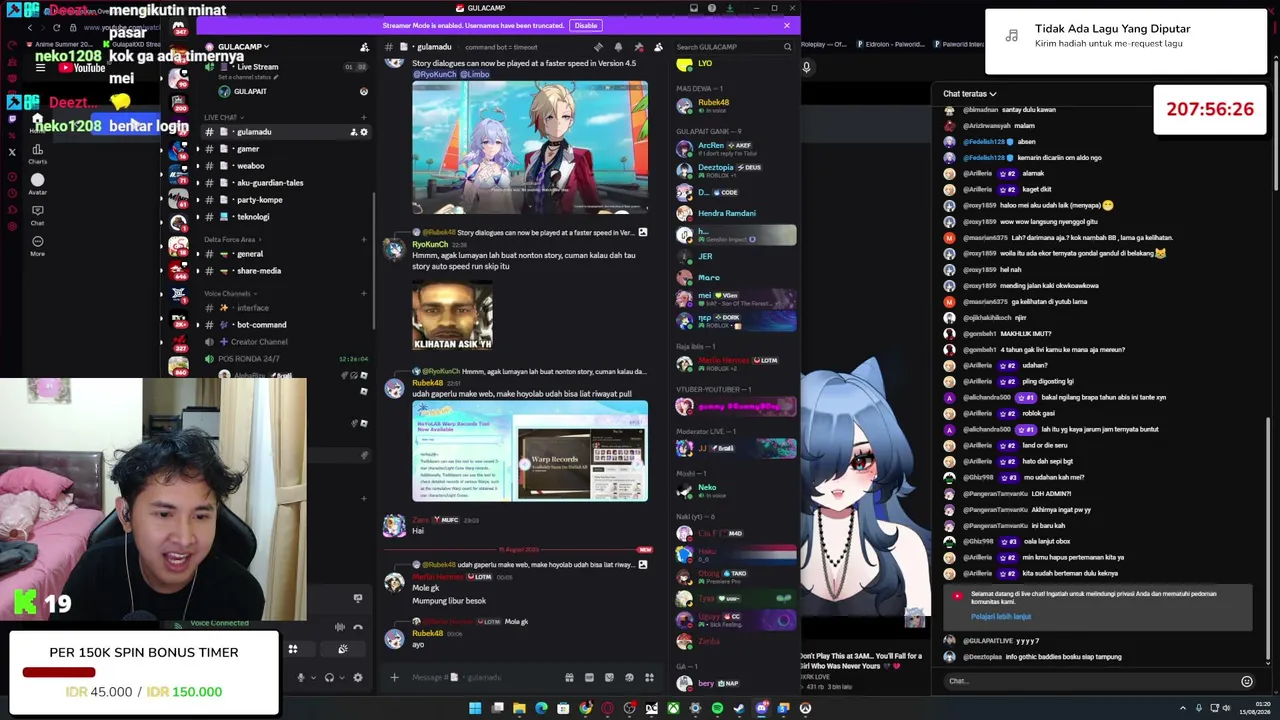The width and height of the screenshot is (1280, 720).
Task: Toggle Discord microphone mute
Action: 300,678
